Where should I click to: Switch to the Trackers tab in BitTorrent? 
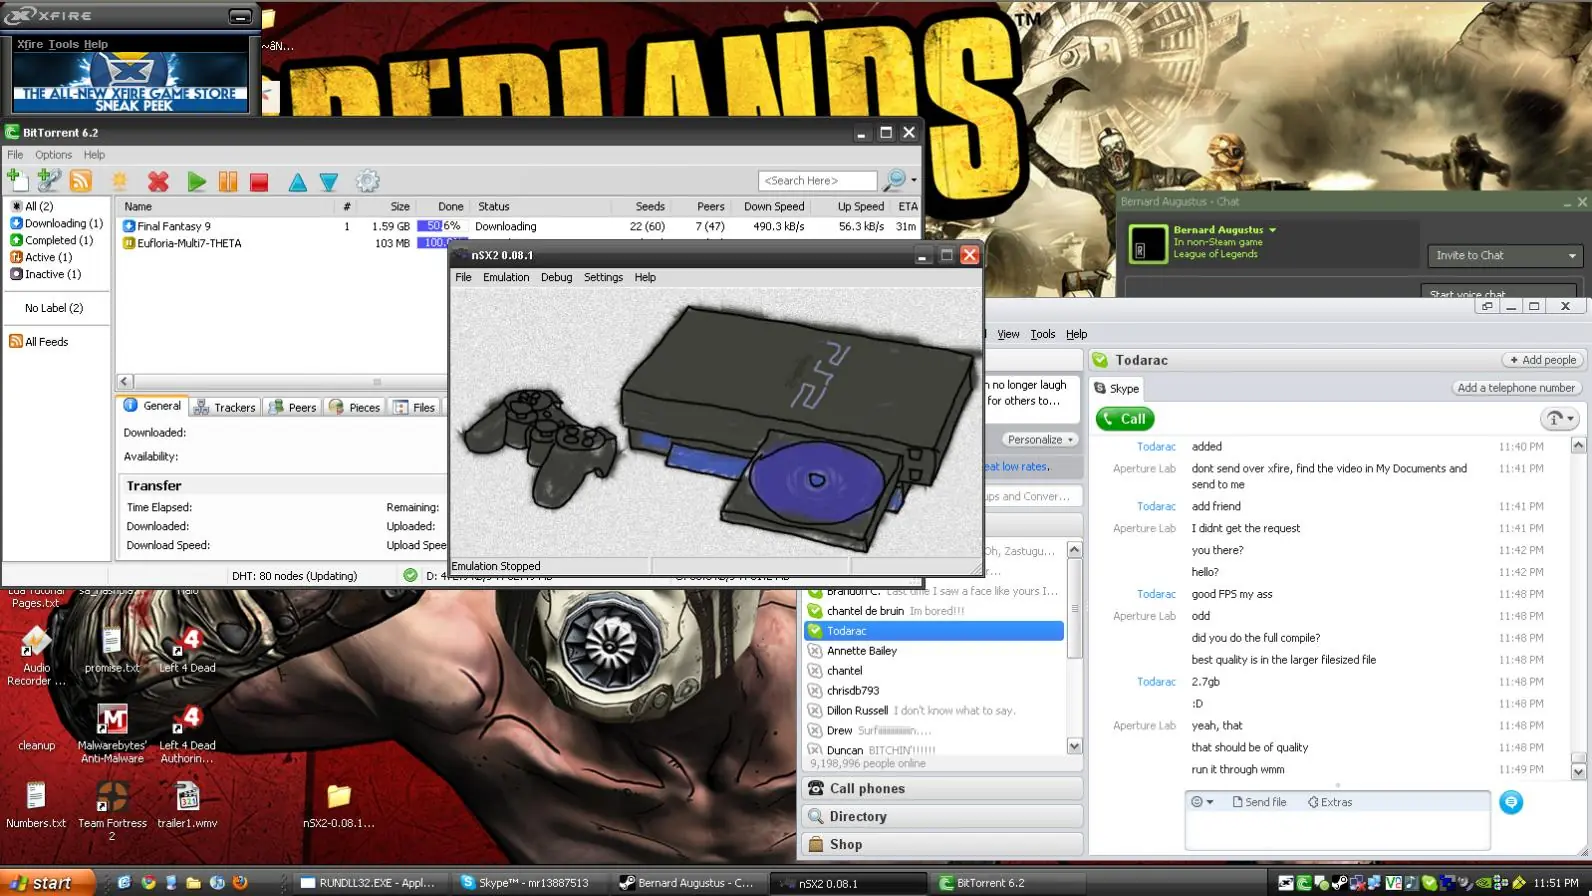click(225, 407)
